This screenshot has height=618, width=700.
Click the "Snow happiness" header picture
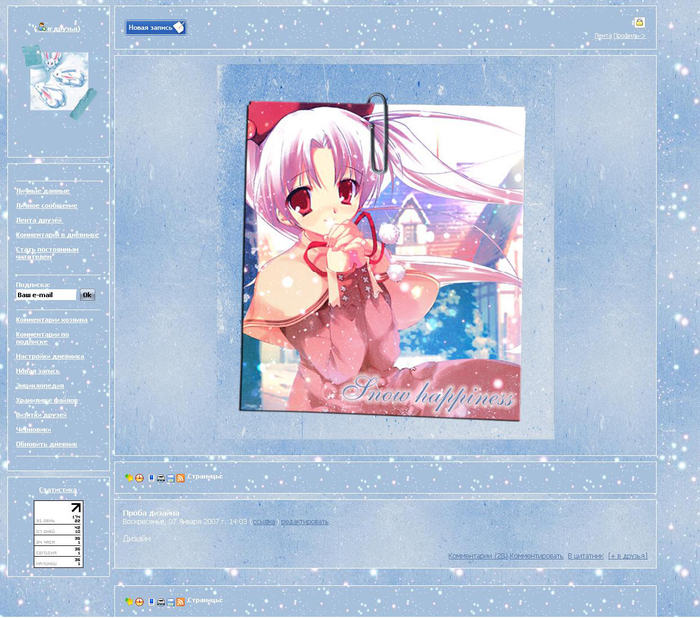coord(386,252)
